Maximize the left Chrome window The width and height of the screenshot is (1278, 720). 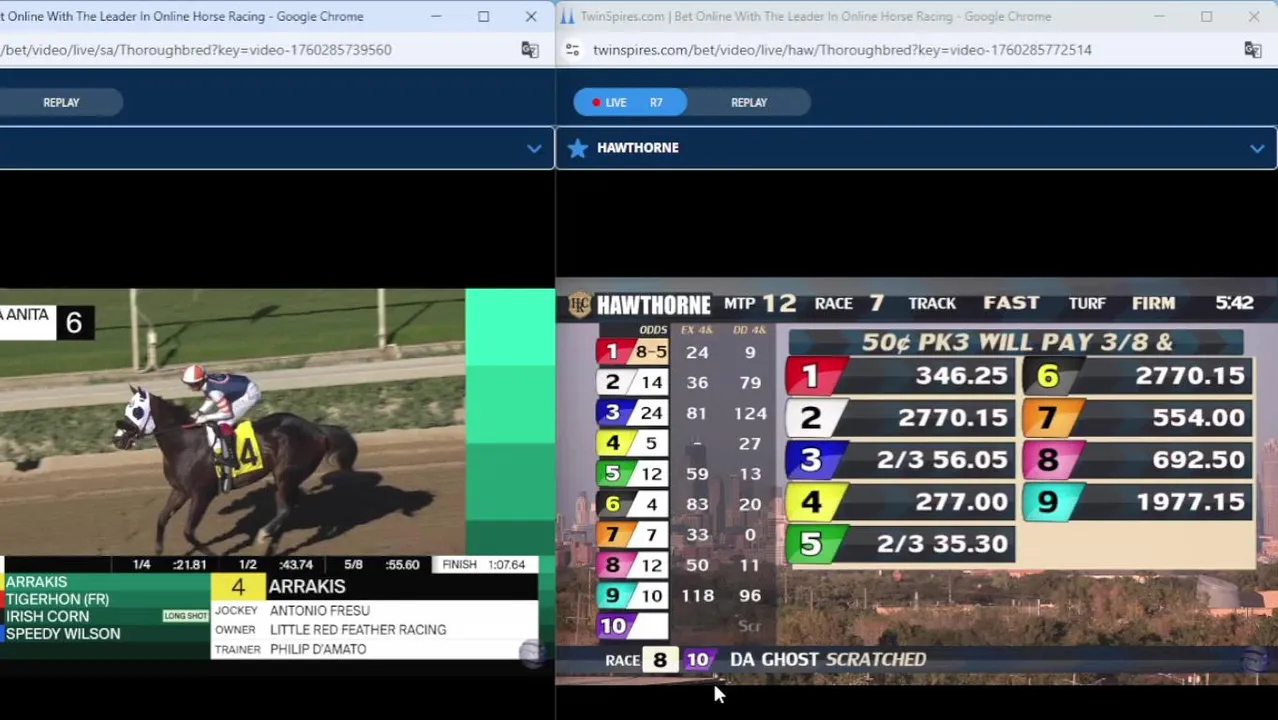[x=483, y=16]
